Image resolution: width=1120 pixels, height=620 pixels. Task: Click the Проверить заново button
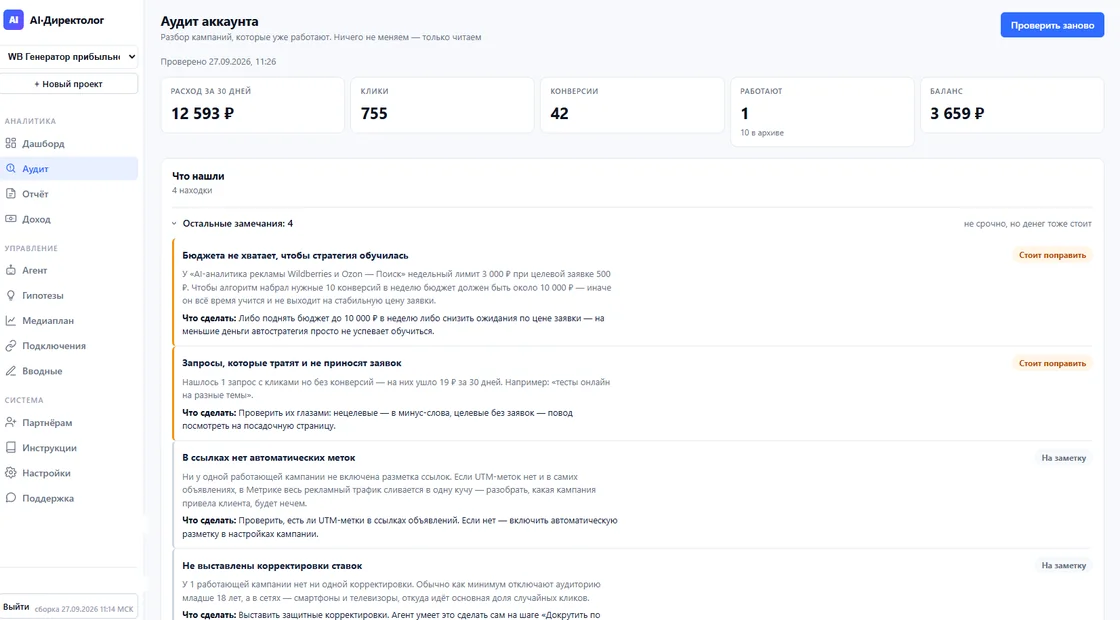1052,25
